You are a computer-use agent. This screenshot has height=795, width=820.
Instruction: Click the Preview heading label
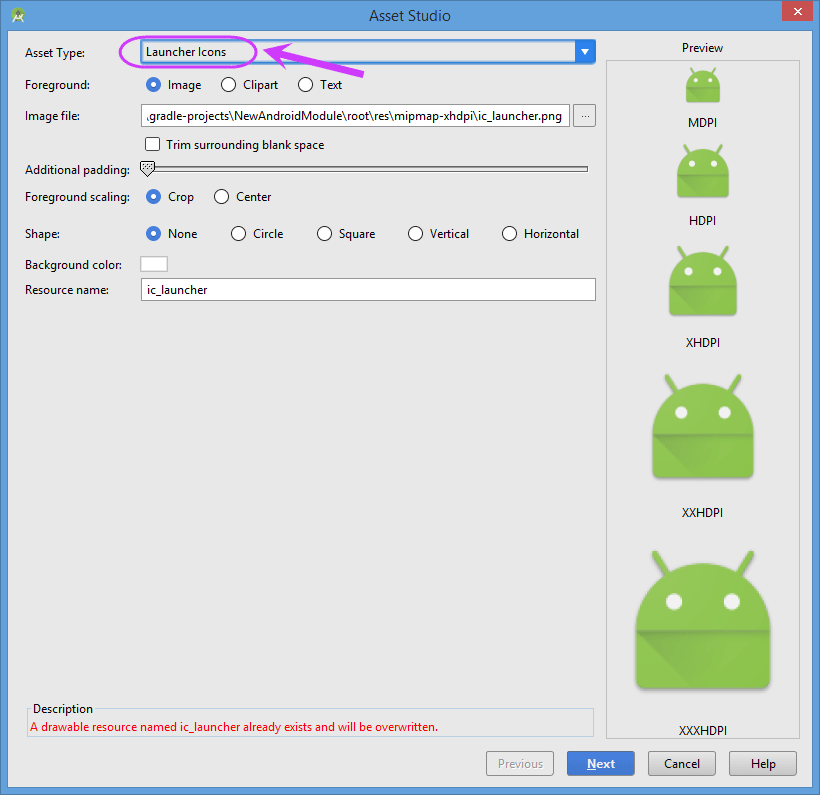click(702, 48)
